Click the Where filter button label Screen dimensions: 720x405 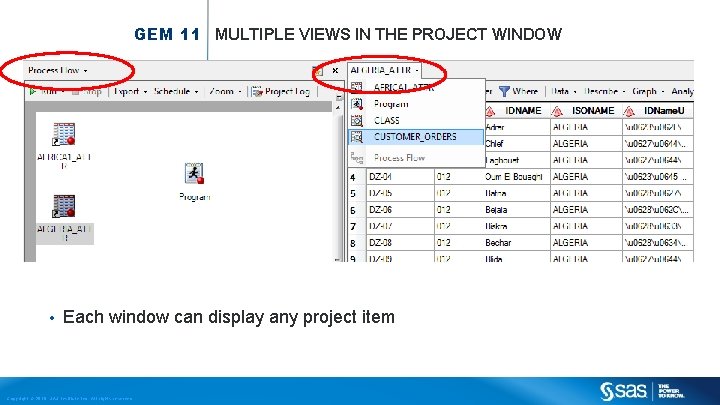(x=525, y=91)
